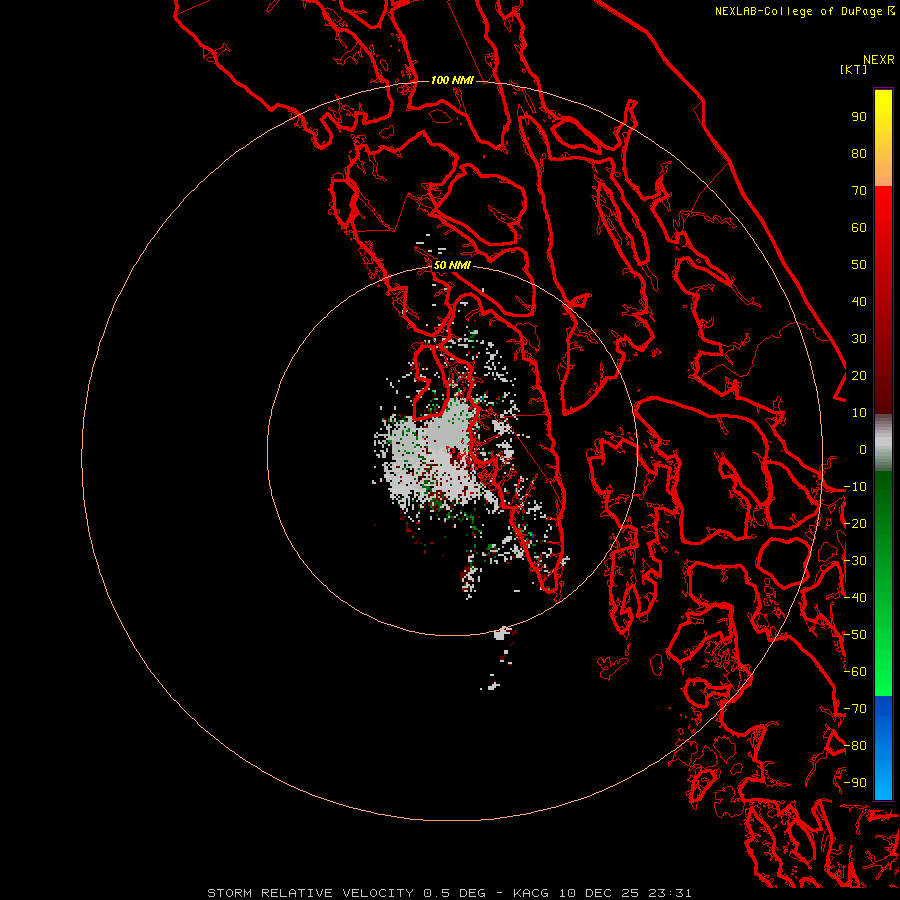Click the 50 NMI range ring label
The height and width of the screenshot is (900, 900).
pos(452,265)
